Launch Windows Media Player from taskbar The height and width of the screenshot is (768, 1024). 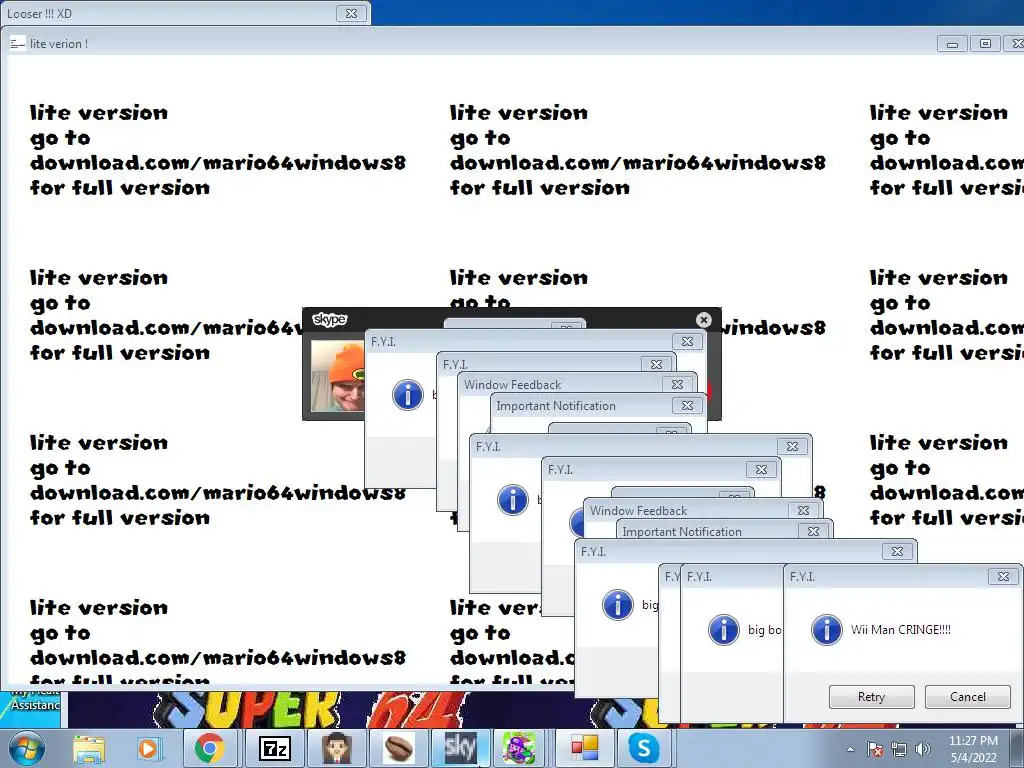[x=148, y=748]
